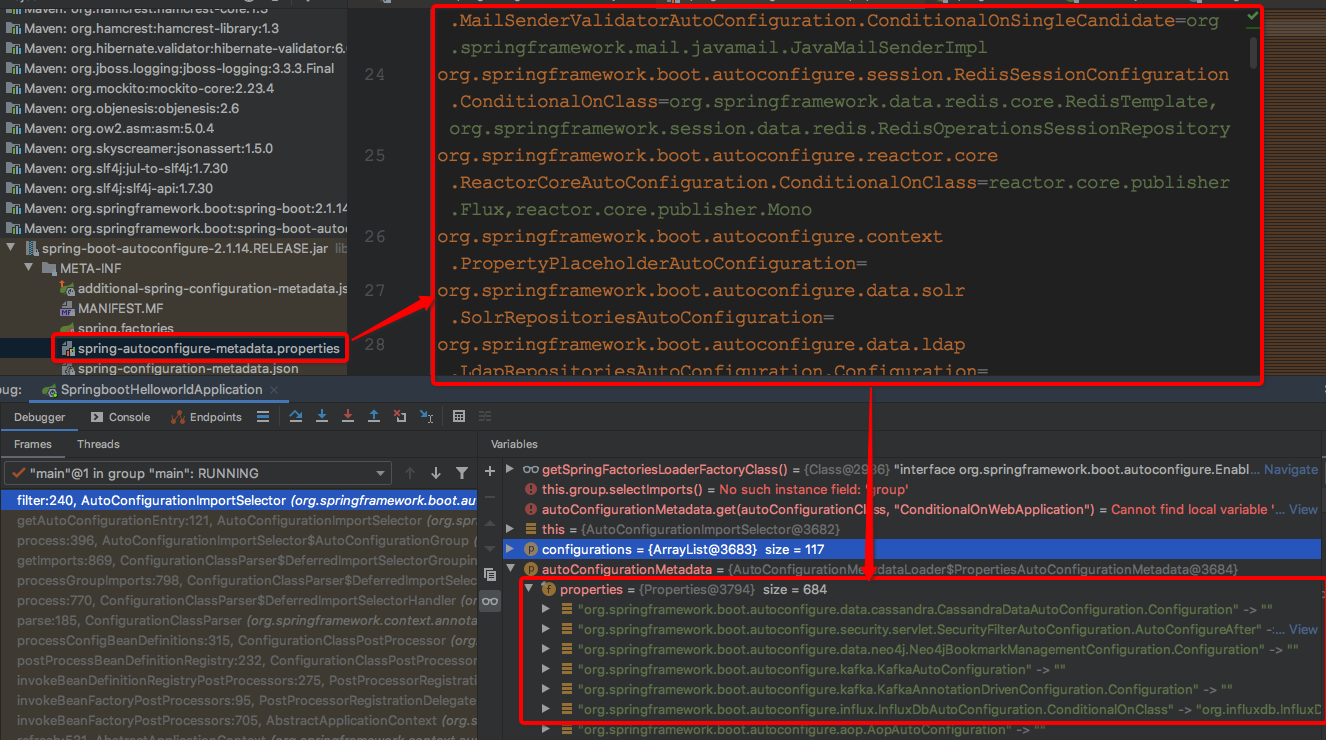Select the processGroupImports:798 stack frame
Viewport: 1326px width, 740px height.
(239, 580)
